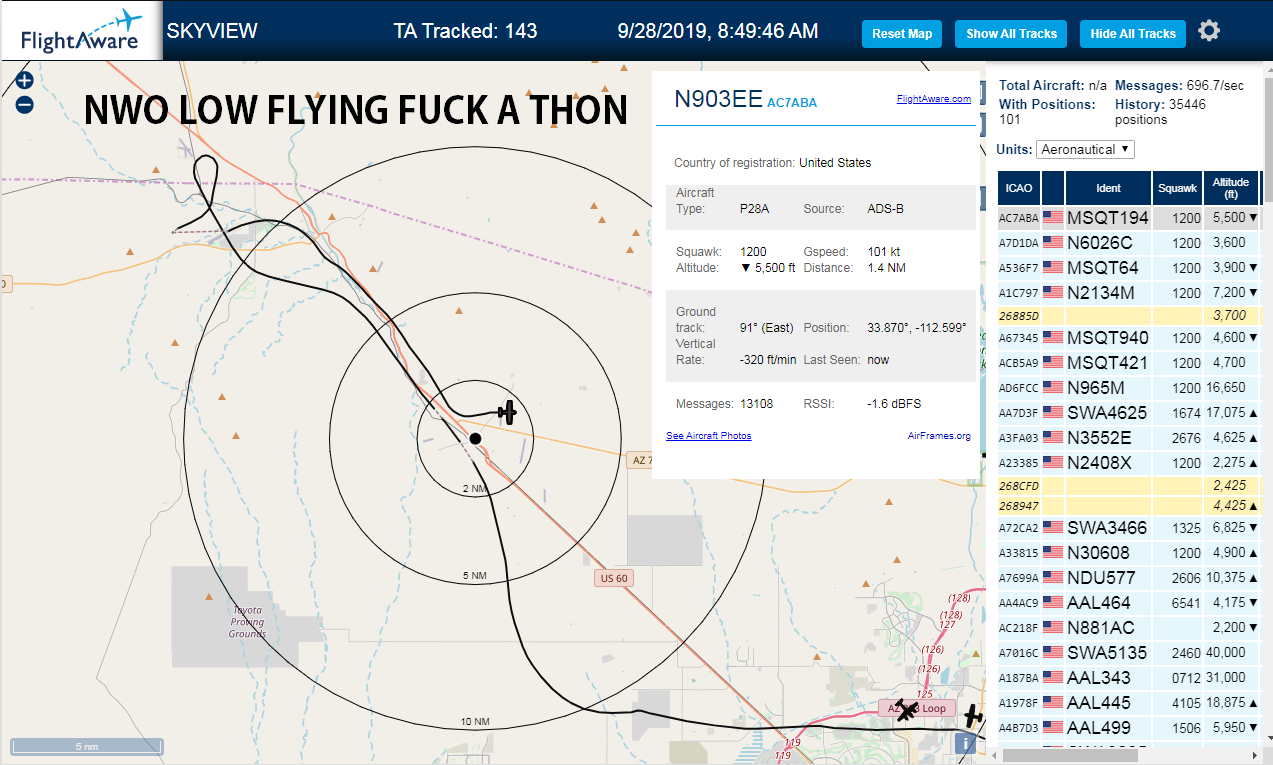Select AAL499 in aircraft list
The height and width of the screenshot is (765, 1273).
click(x=1128, y=727)
